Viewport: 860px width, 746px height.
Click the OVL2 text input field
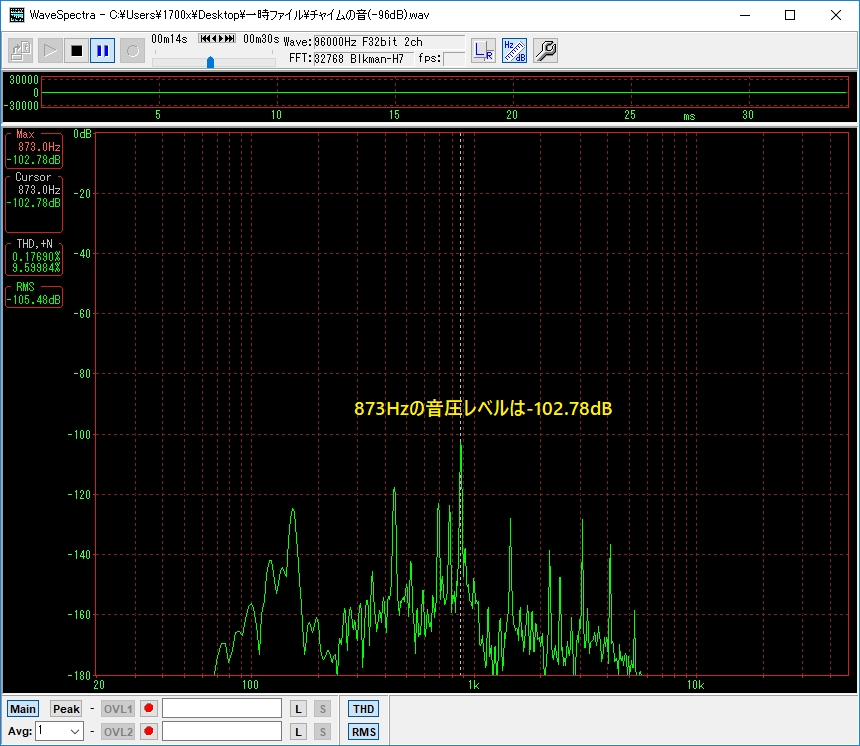(x=222, y=731)
